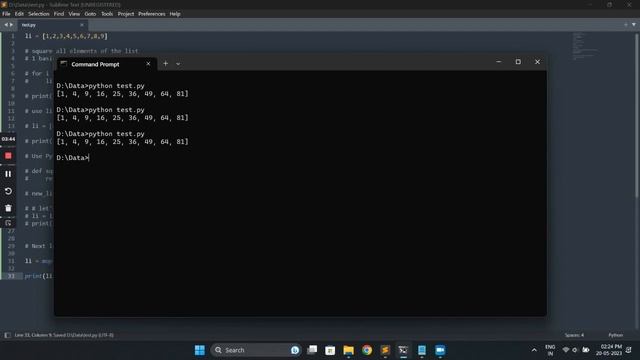
Task: Click the first 'python test.py' command line
Action: coord(100,86)
